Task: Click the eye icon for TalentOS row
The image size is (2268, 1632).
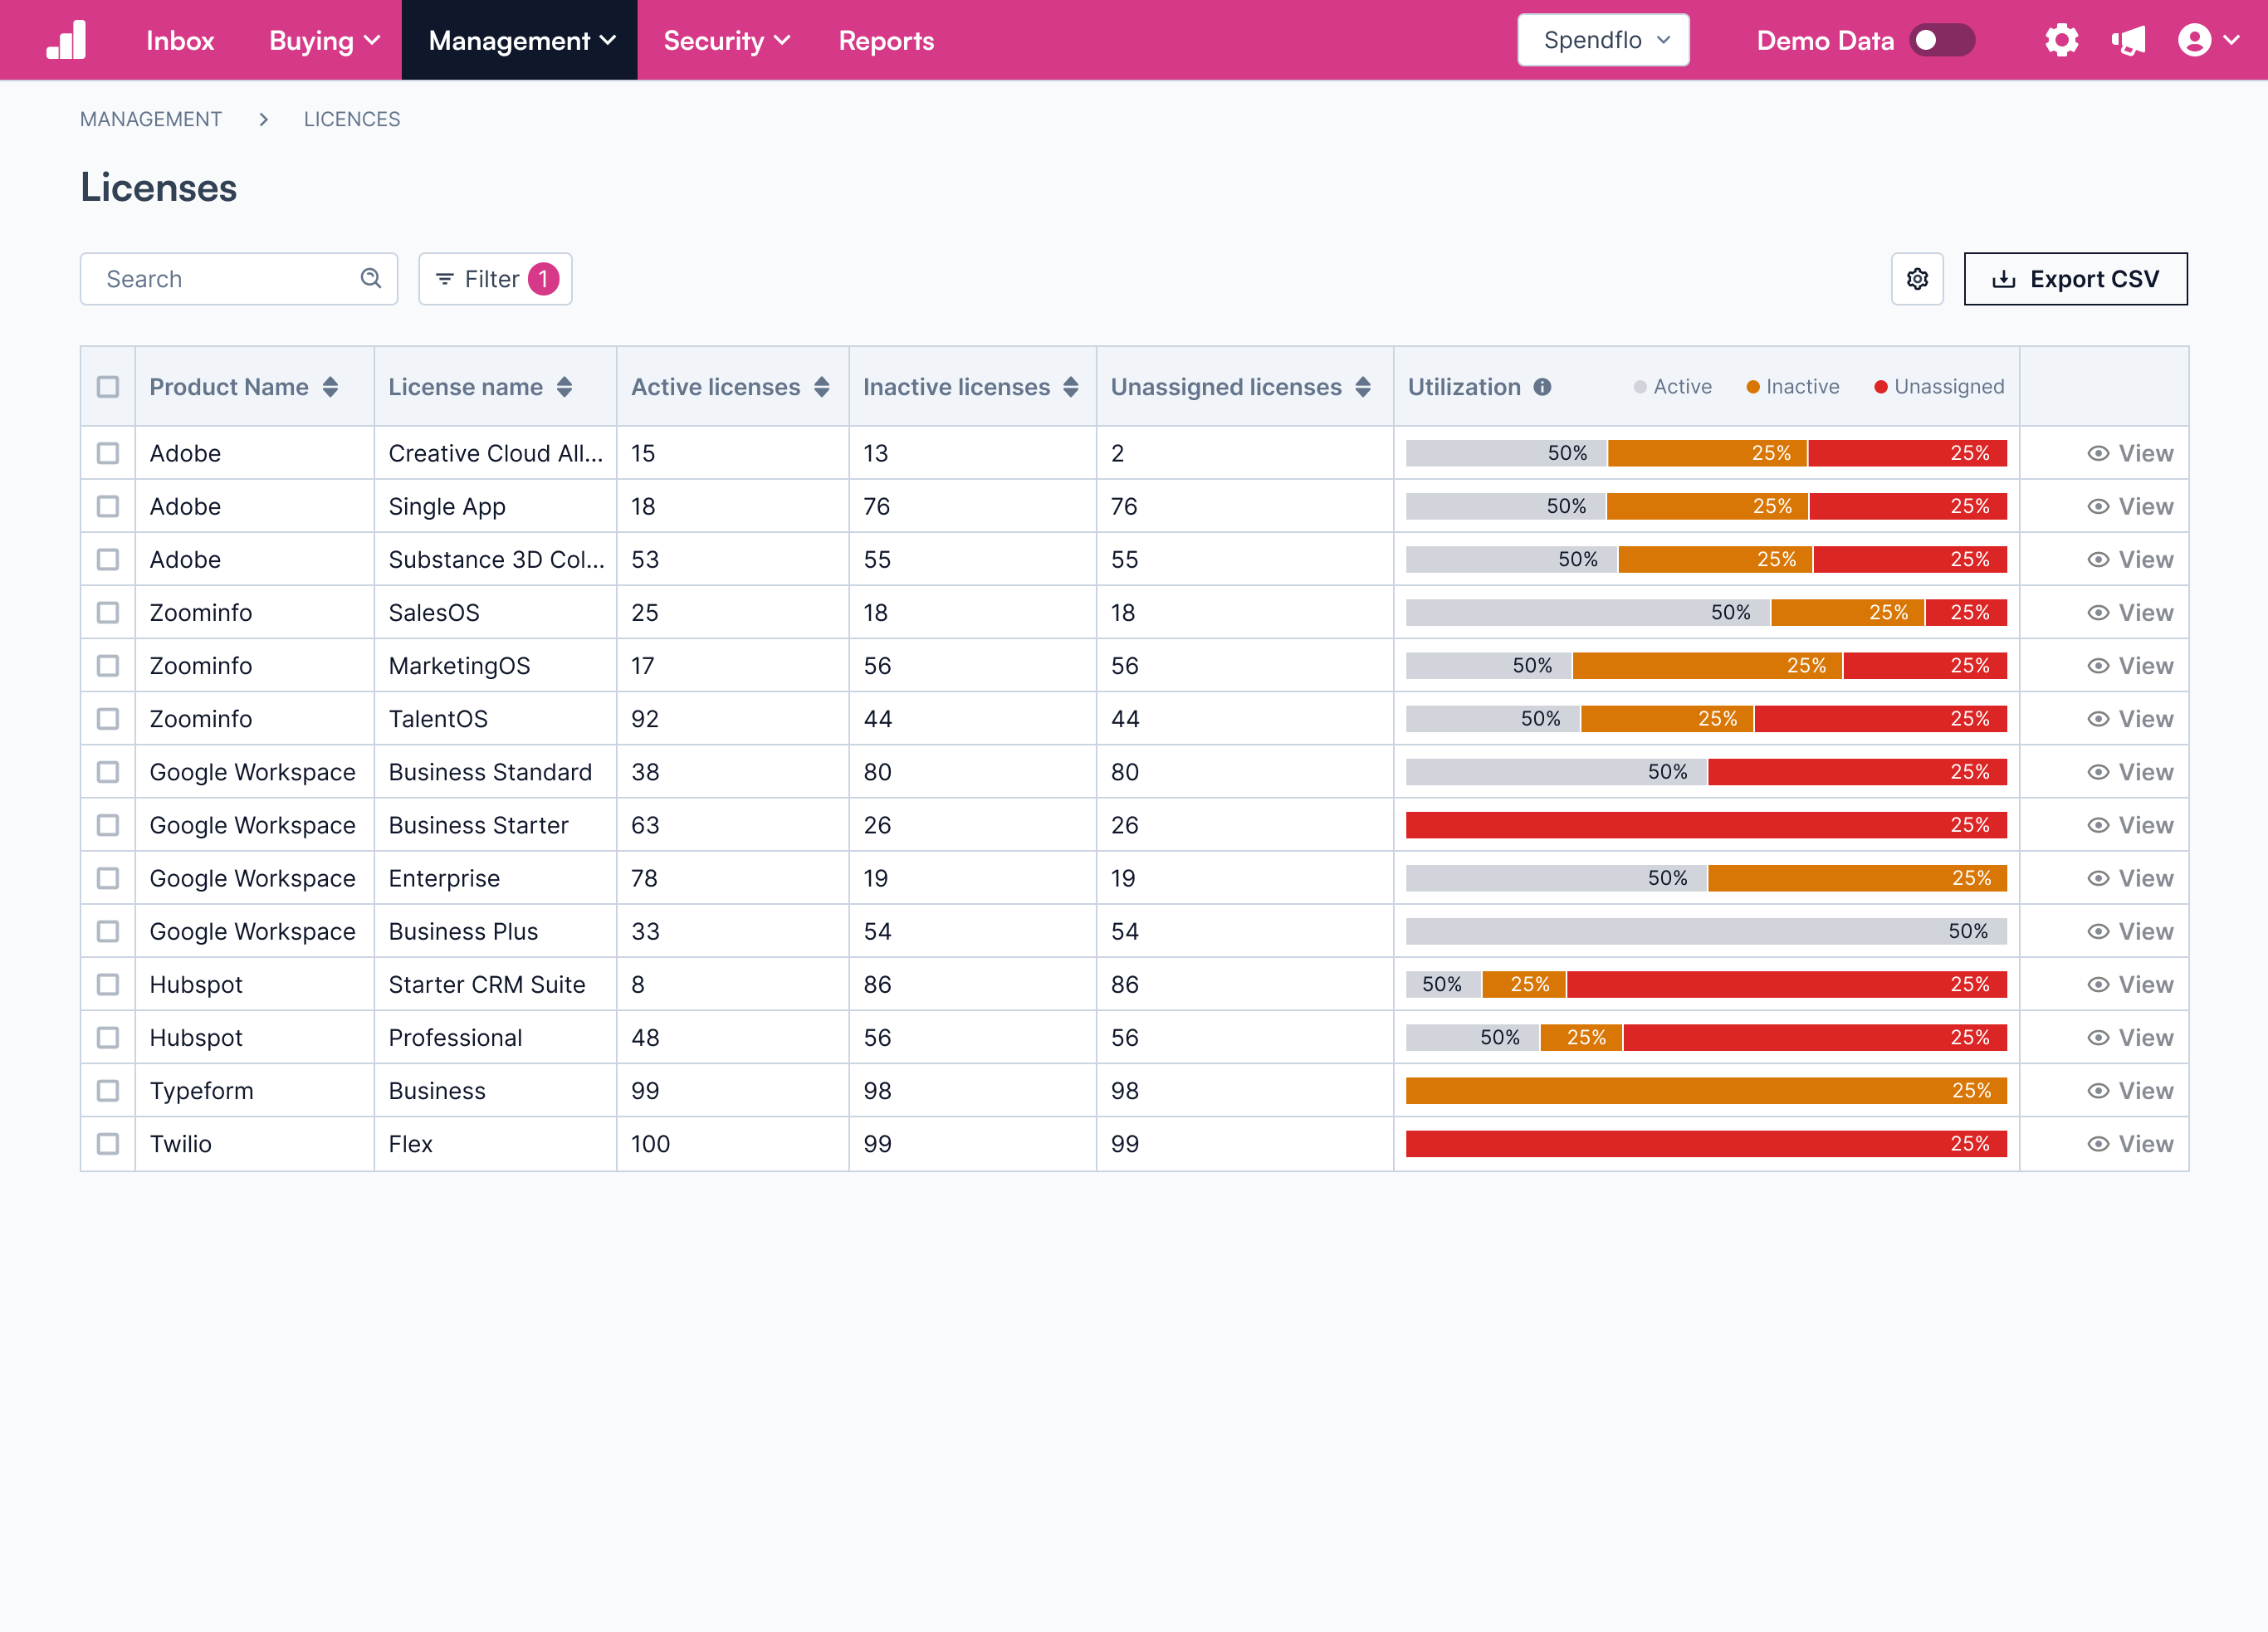Action: pos(2098,718)
